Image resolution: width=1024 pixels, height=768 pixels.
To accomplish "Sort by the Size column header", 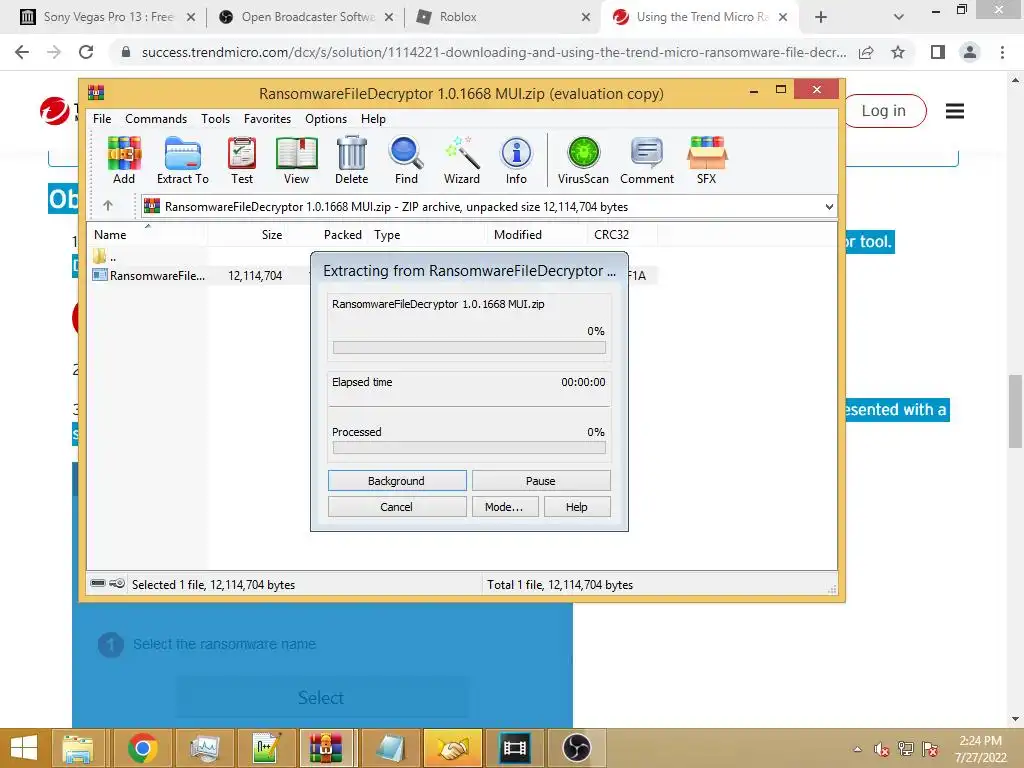I will click(248, 234).
